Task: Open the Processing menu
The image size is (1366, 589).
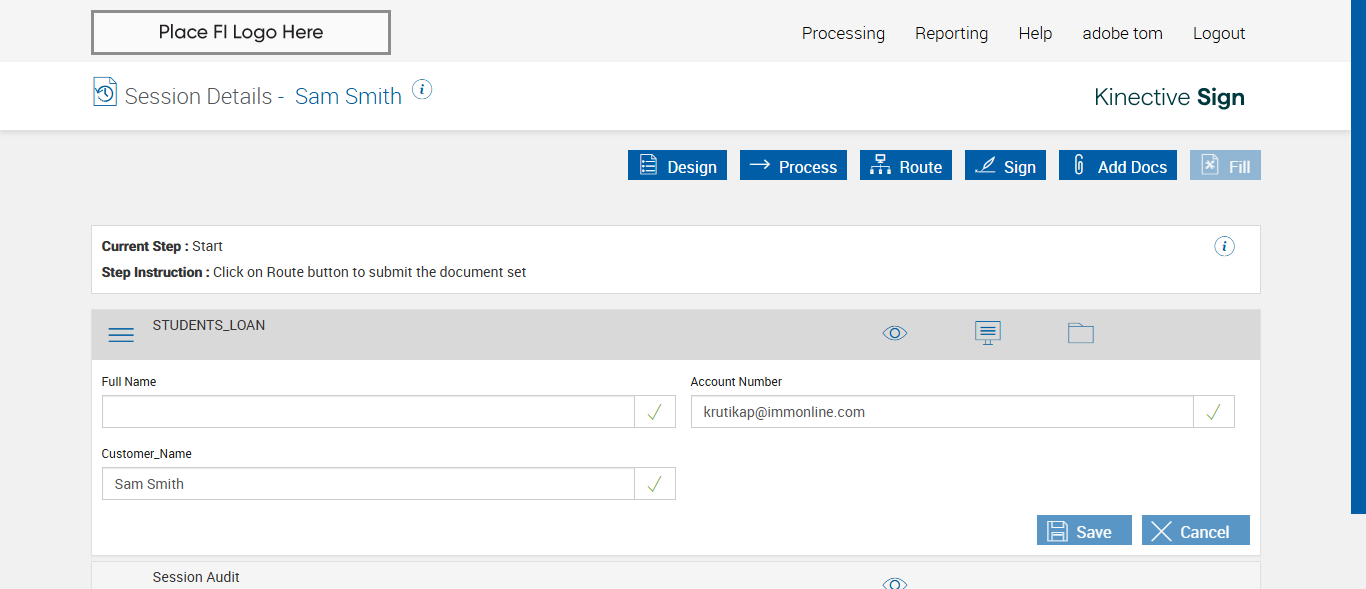Action: (x=843, y=33)
